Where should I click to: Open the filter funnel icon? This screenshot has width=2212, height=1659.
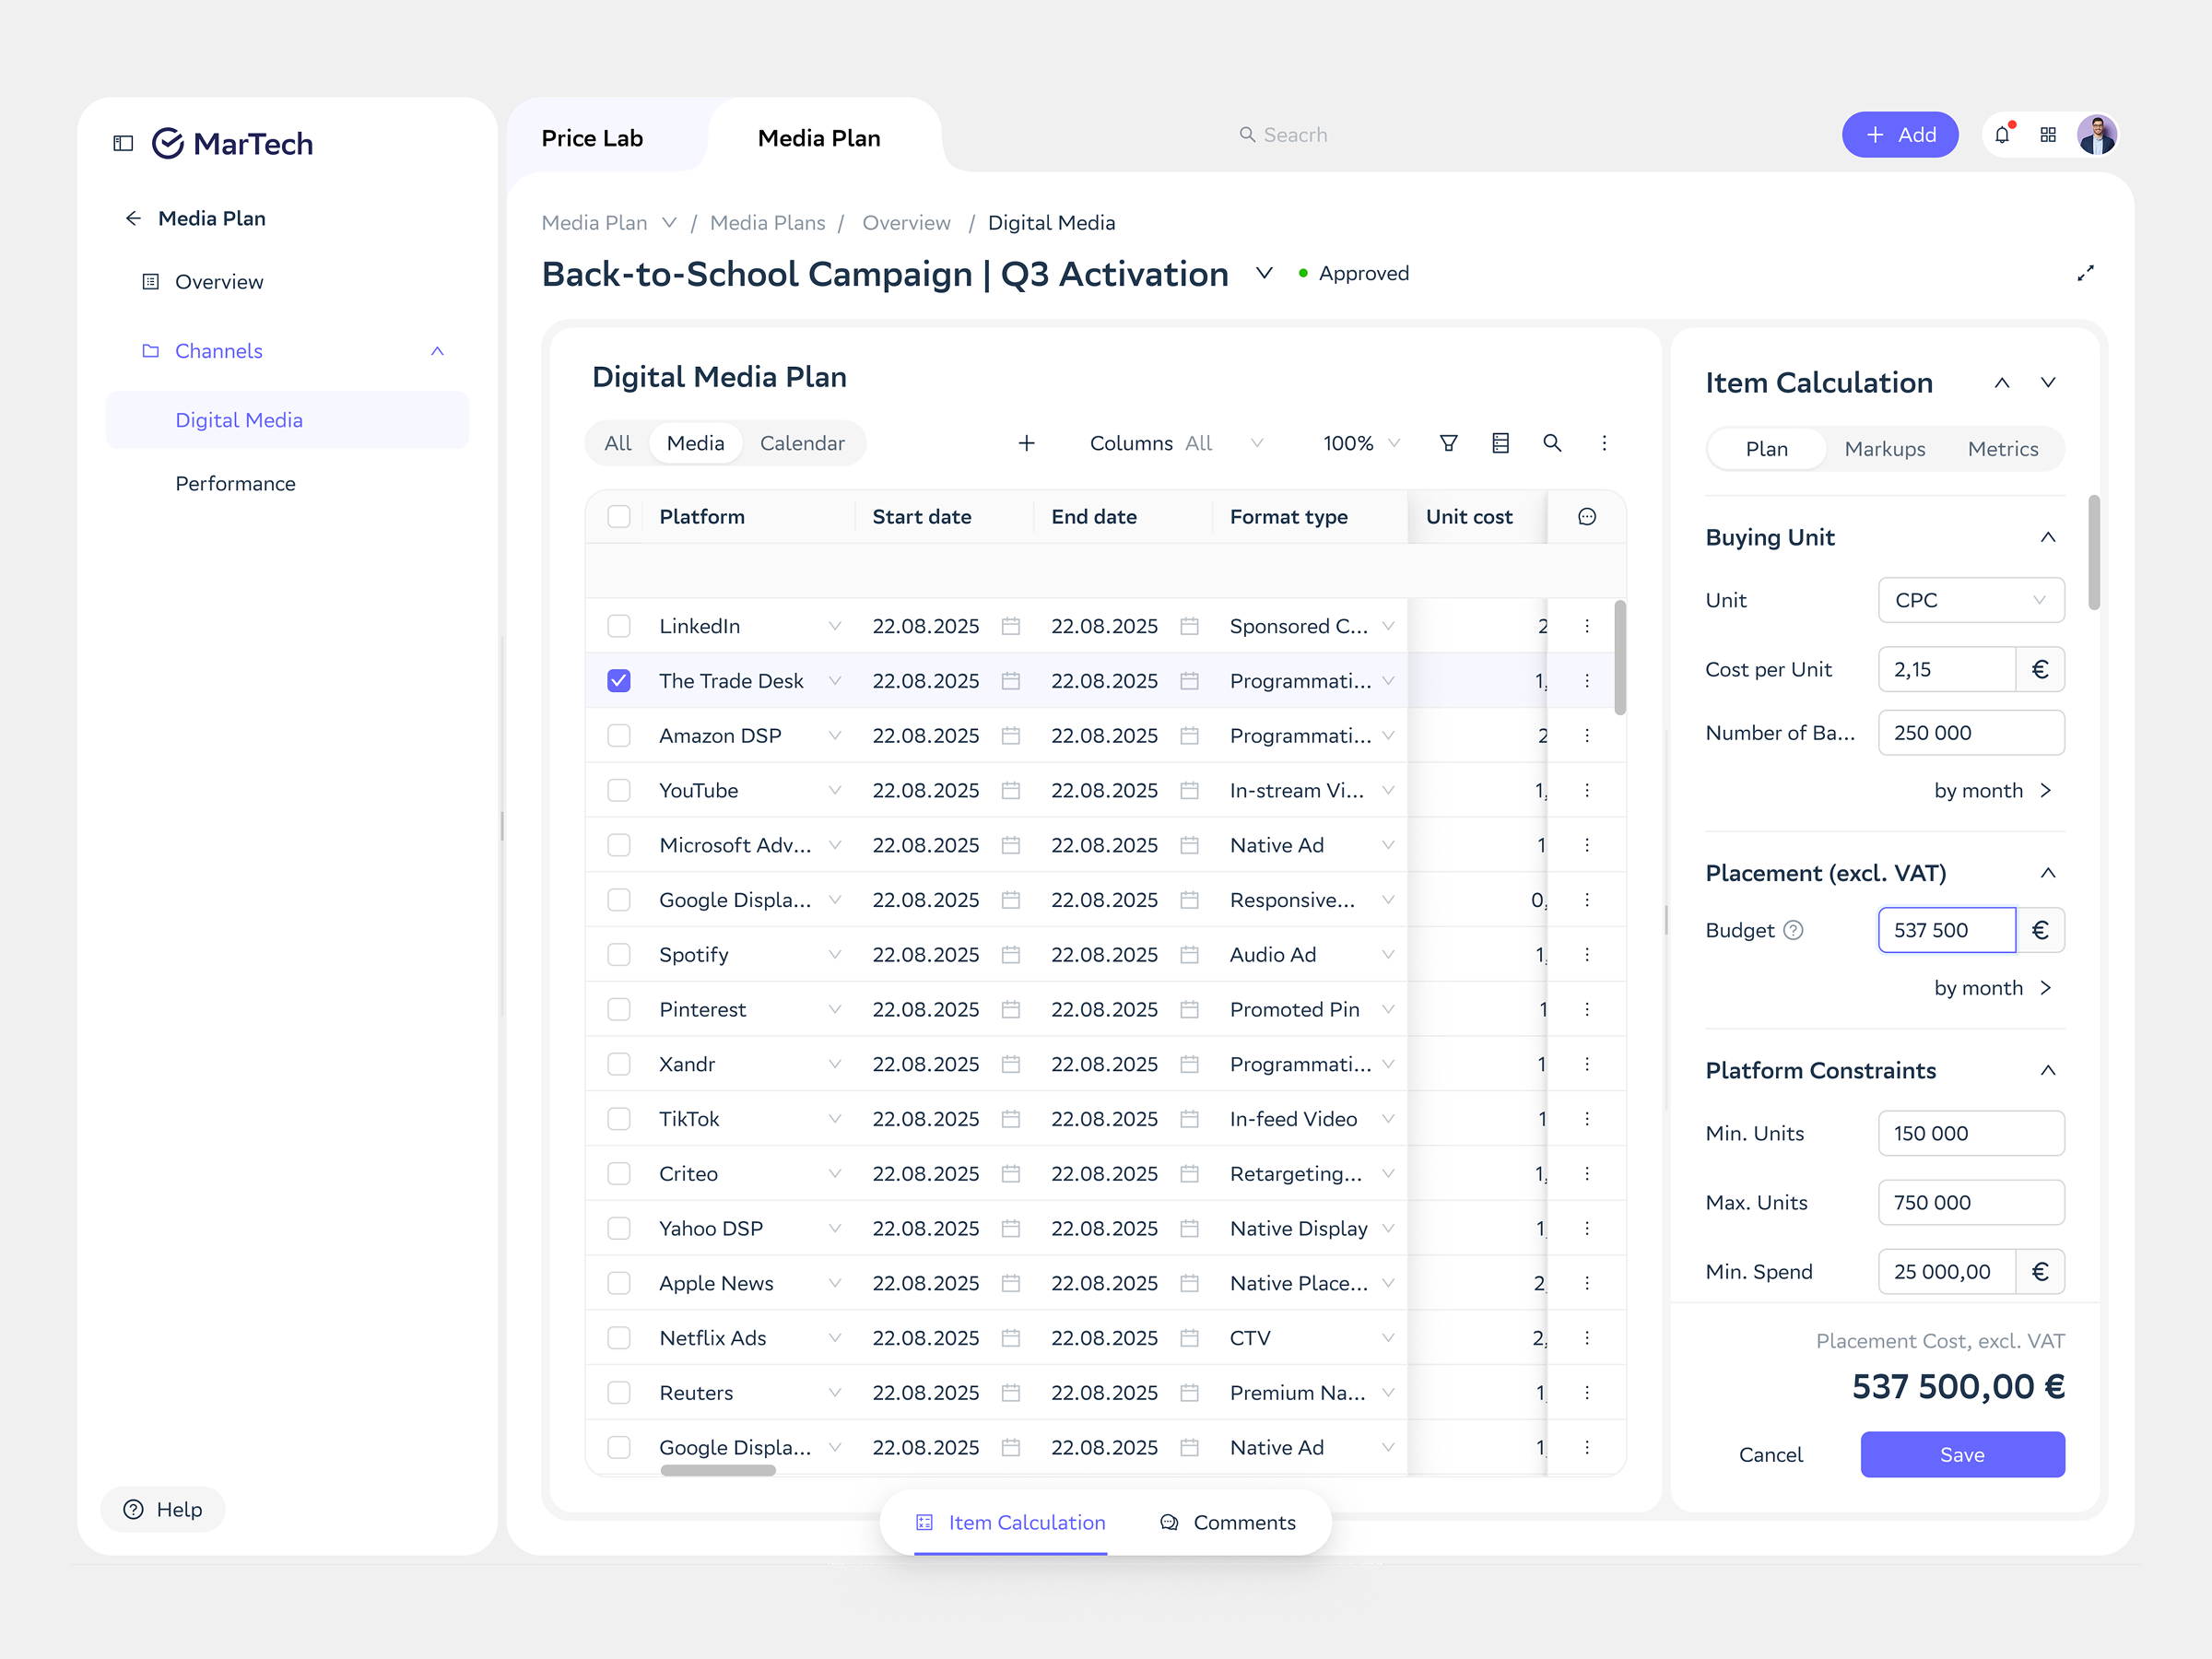click(1448, 443)
